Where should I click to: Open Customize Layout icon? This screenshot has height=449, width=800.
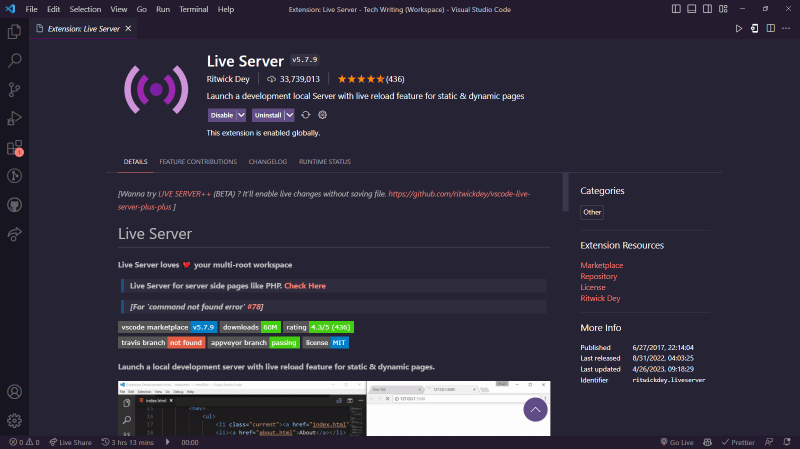[x=723, y=9]
